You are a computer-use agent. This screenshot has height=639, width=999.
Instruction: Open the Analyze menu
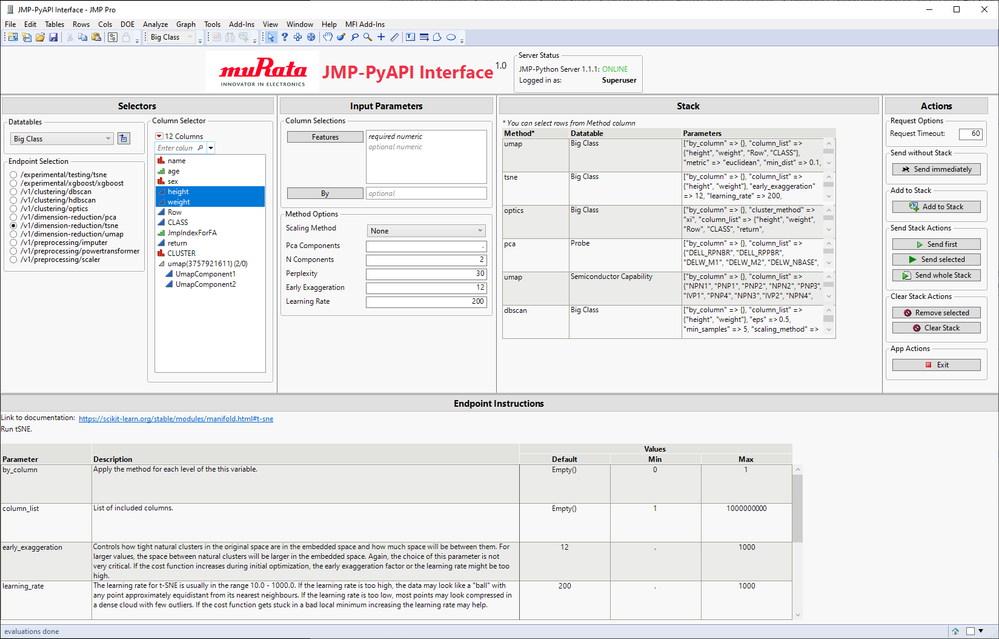point(155,24)
